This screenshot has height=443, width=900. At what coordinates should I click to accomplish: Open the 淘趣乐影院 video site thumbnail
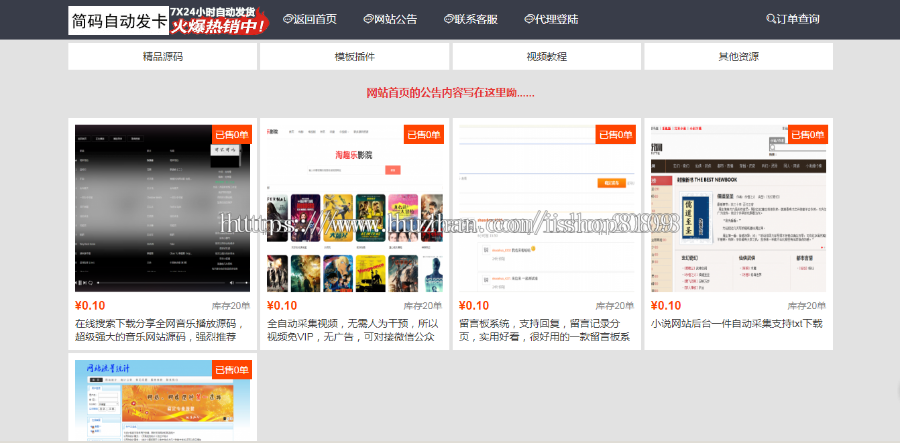pos(355,208)
